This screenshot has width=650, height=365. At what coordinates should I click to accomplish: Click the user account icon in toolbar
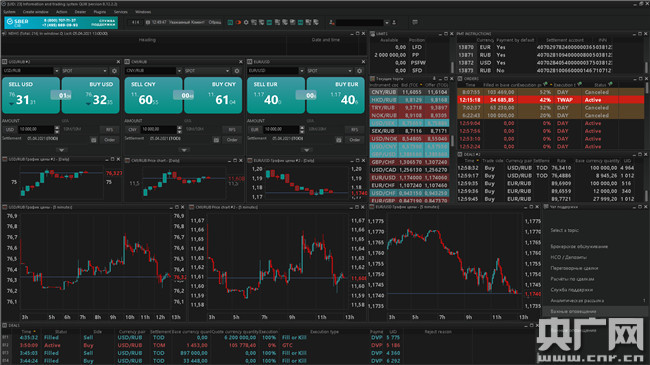pos(332,22)
